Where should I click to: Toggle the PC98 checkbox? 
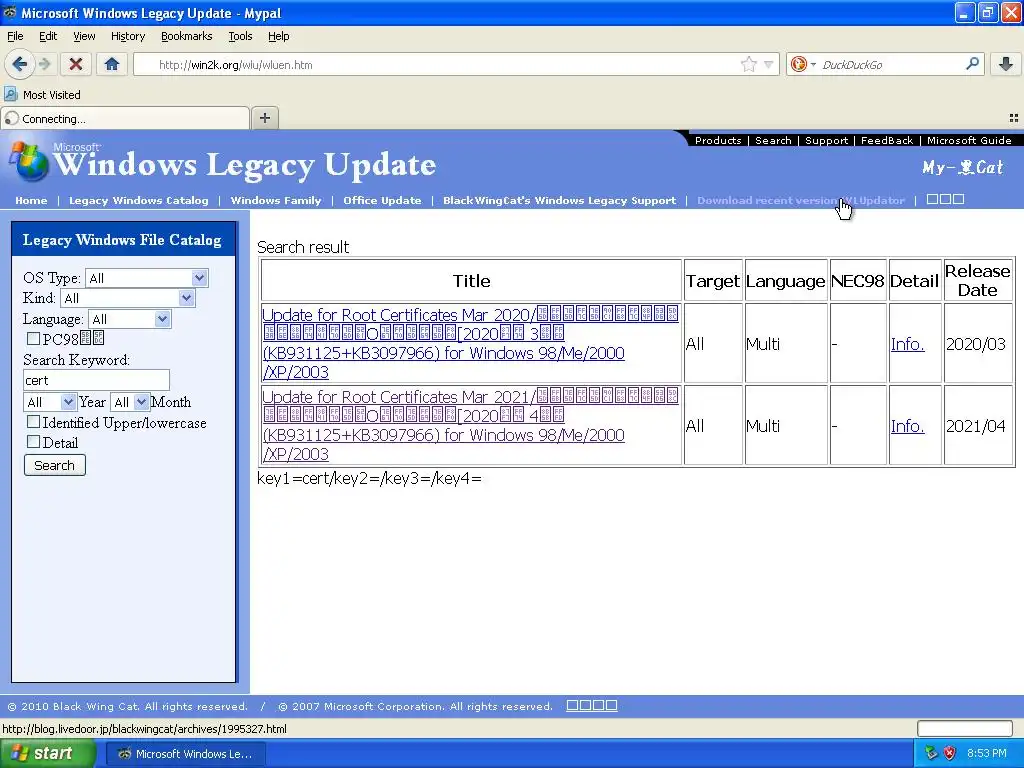tap(33, 338)
